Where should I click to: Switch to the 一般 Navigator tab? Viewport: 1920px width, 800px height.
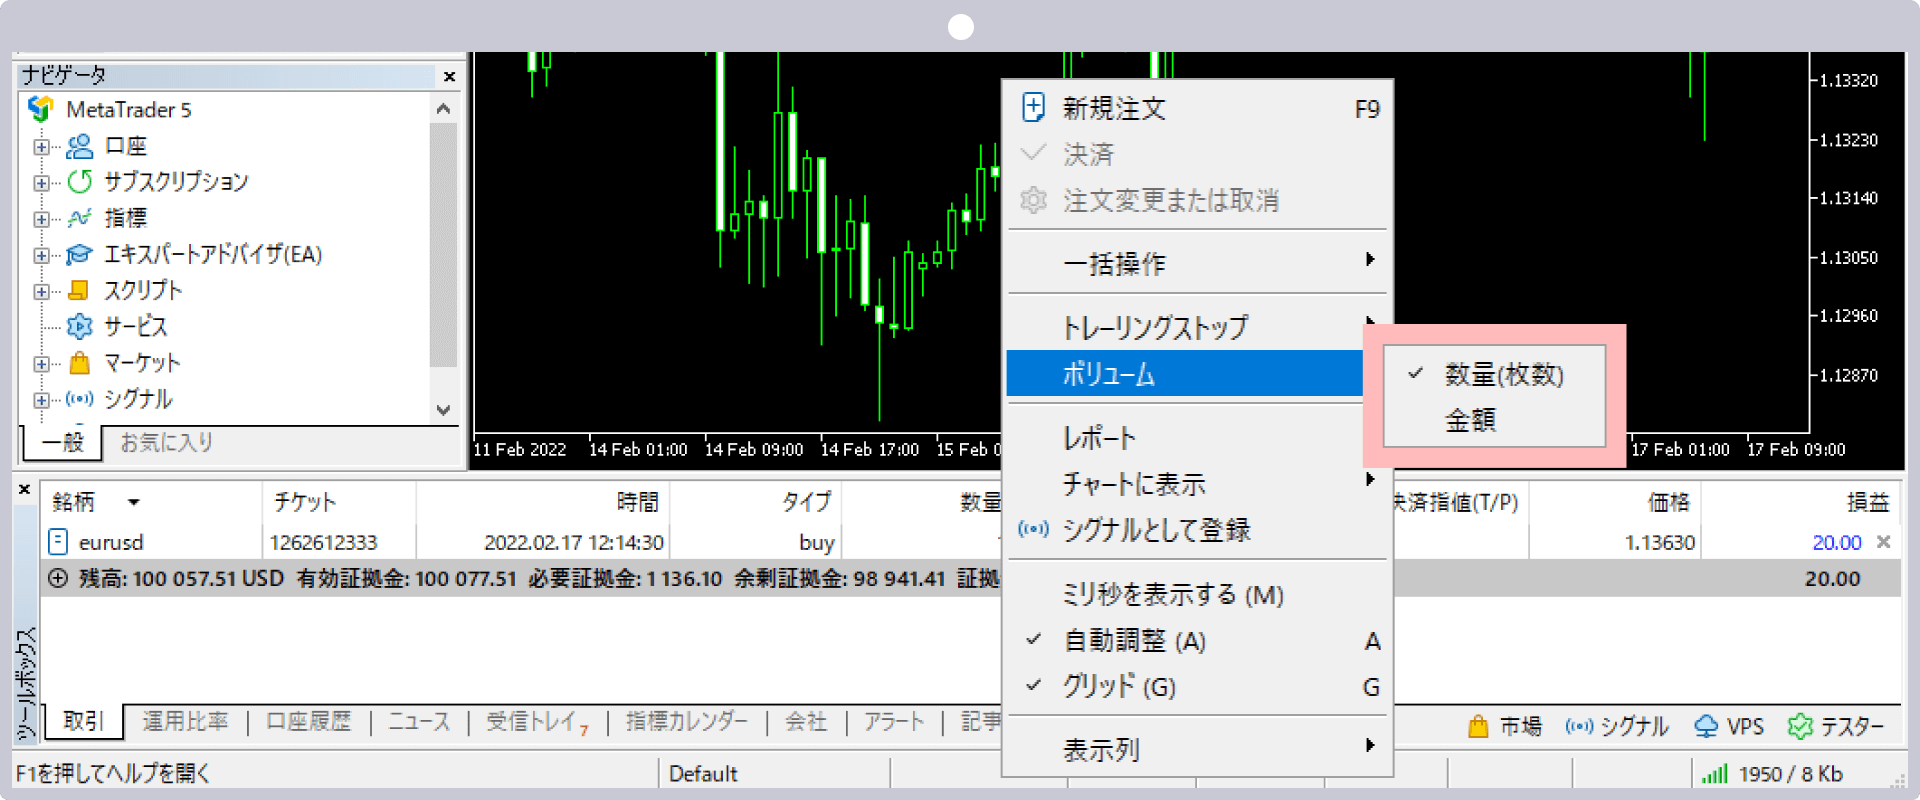pos(62,442)
